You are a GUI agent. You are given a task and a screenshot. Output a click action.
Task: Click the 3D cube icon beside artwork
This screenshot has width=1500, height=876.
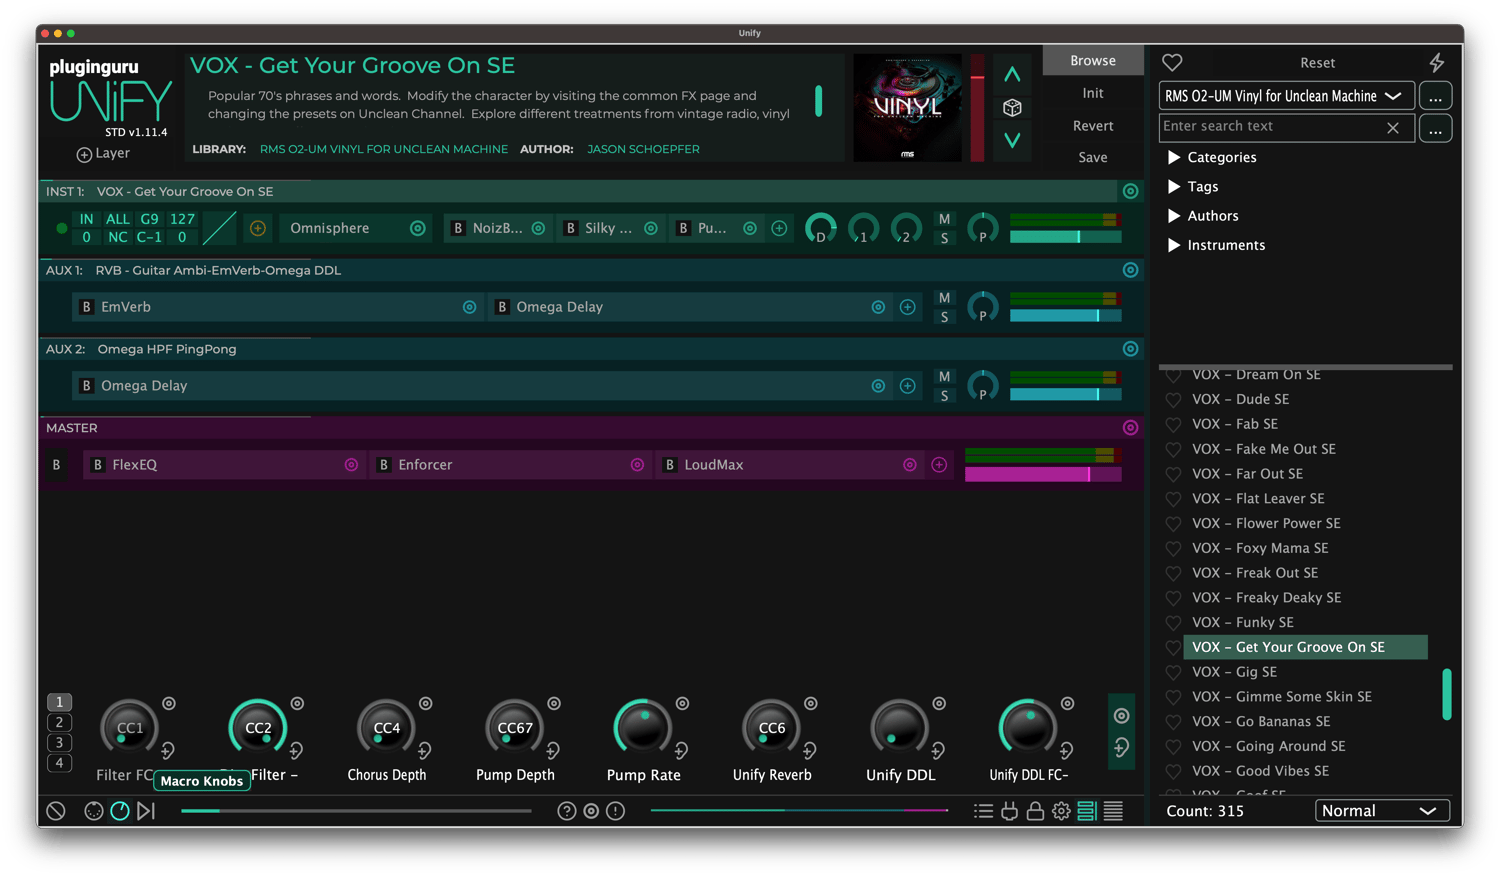1012,108
